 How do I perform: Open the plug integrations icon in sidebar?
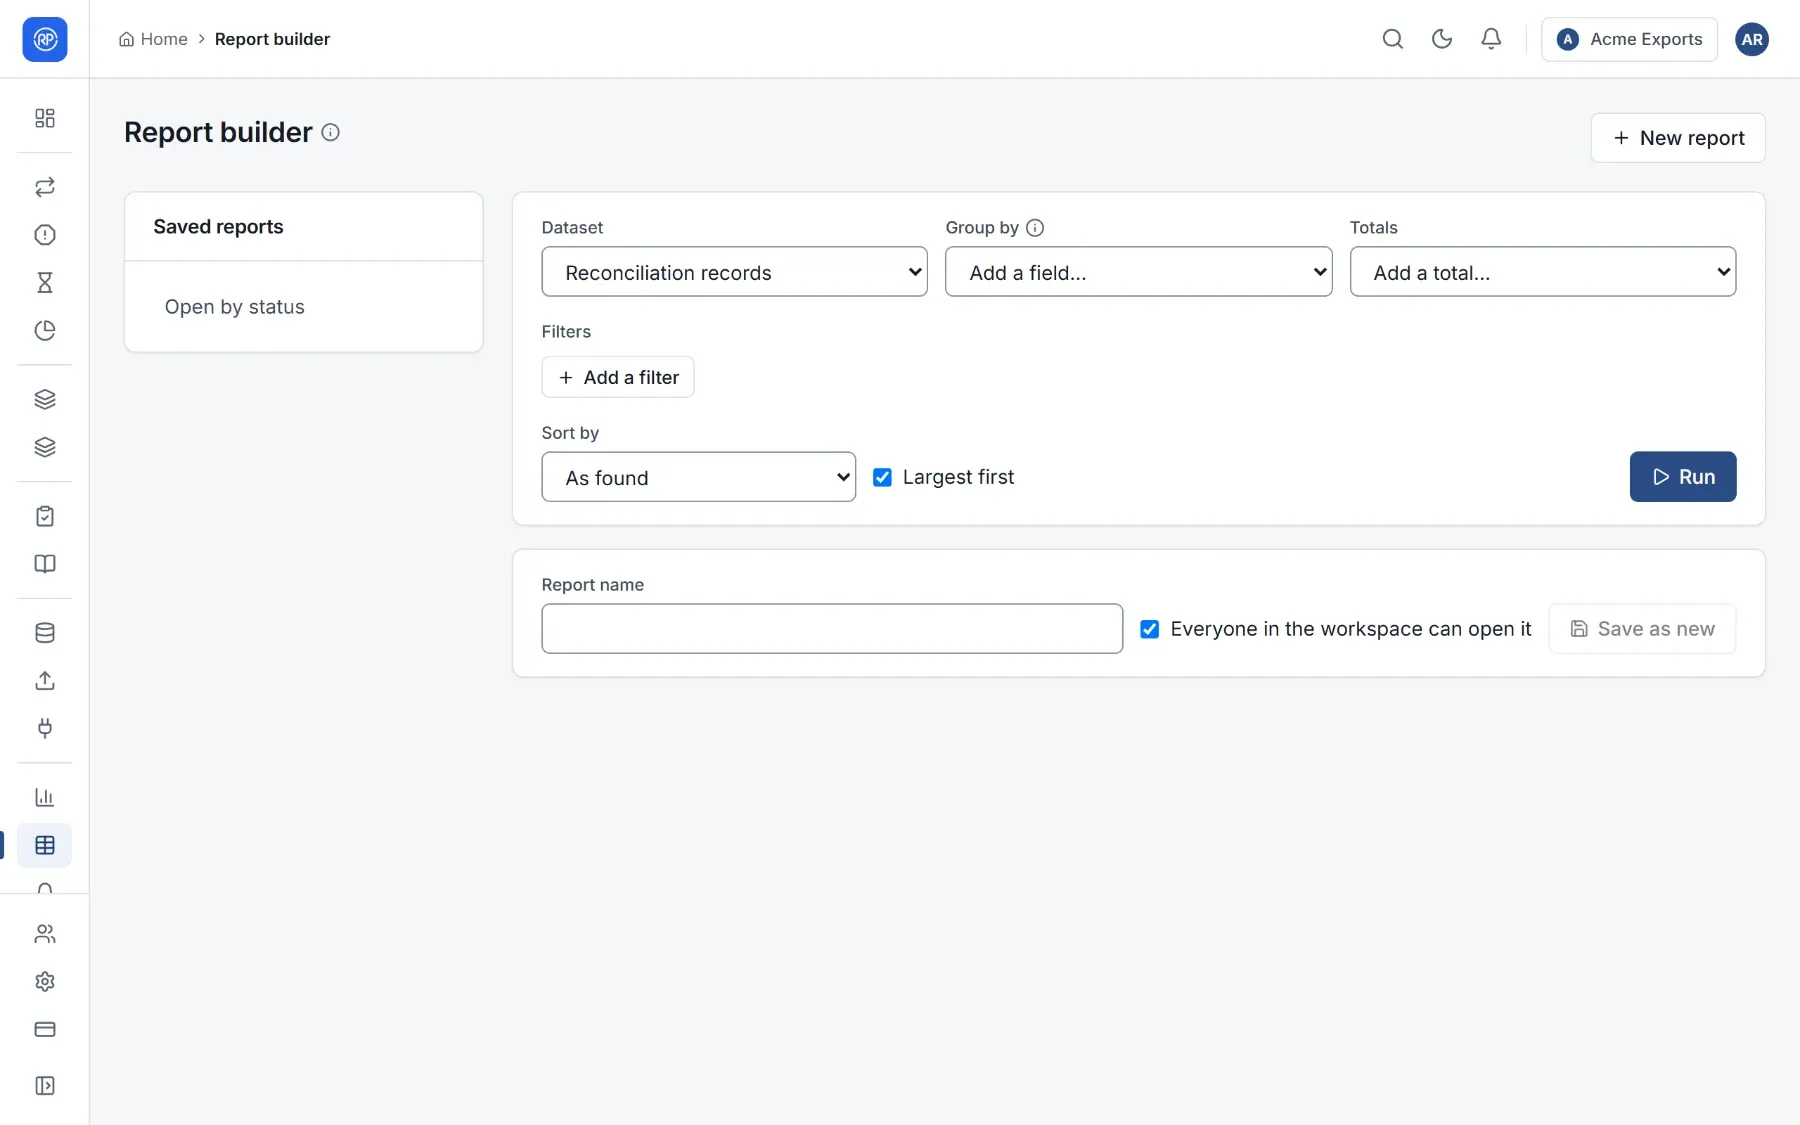click(x=44, y=728)
